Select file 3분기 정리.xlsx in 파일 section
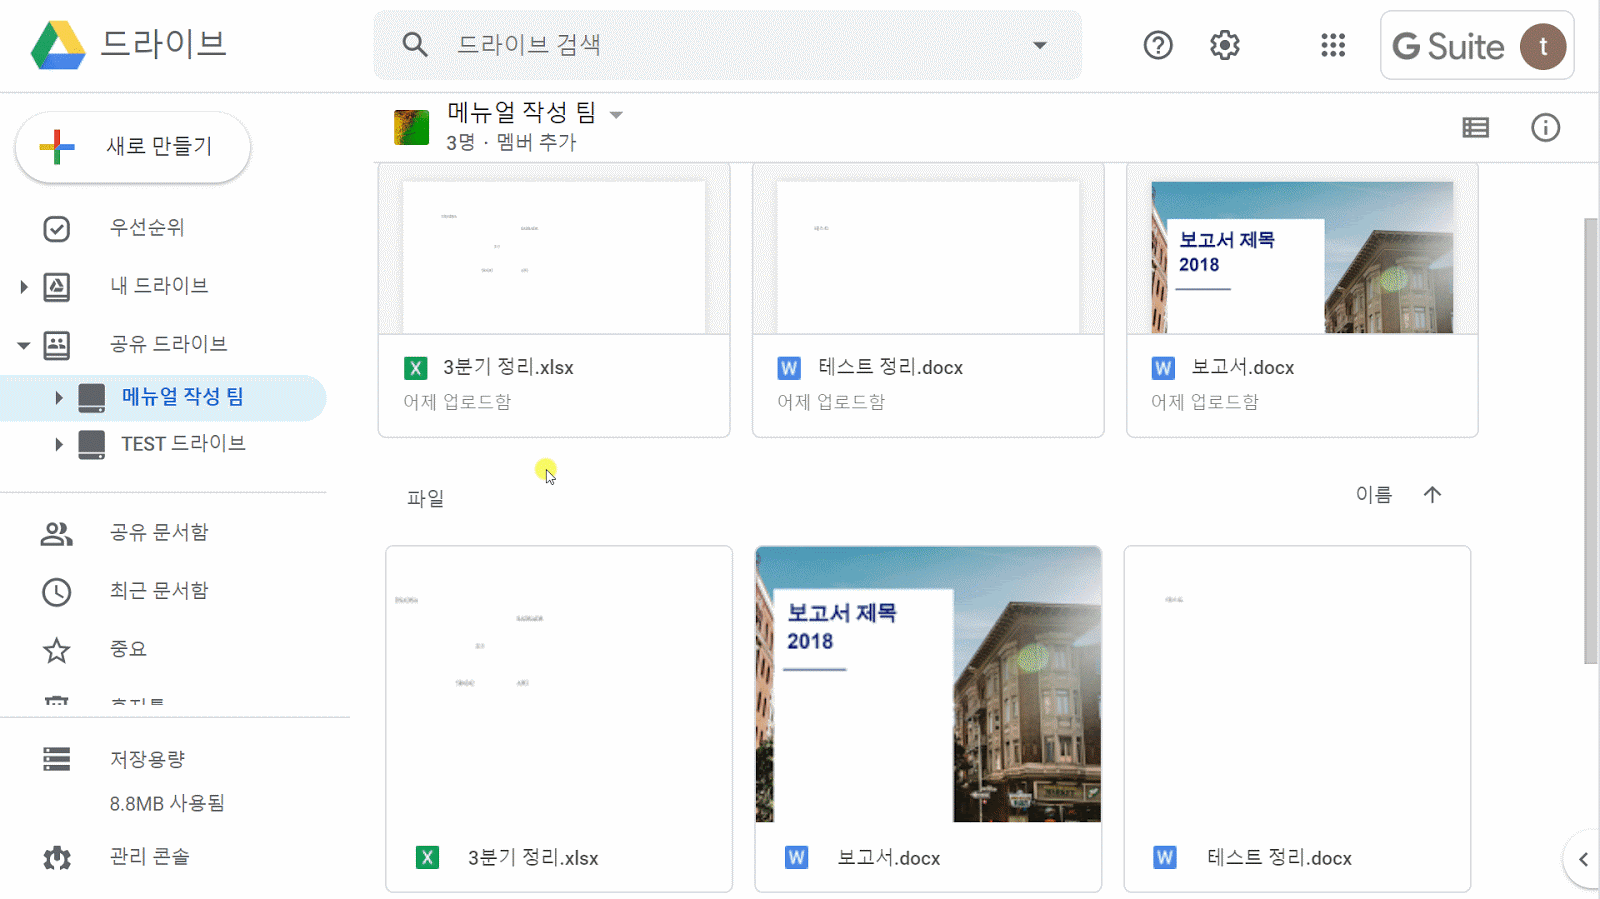This screenshot has height=899, width=1600. pyautogui.click(x=559, y=718)
